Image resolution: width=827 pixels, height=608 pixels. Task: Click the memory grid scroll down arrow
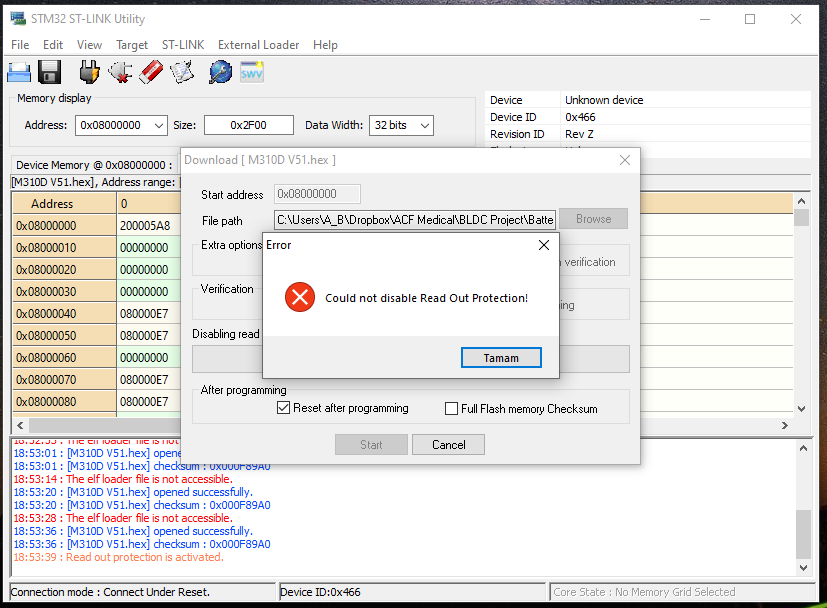(802, 409)
